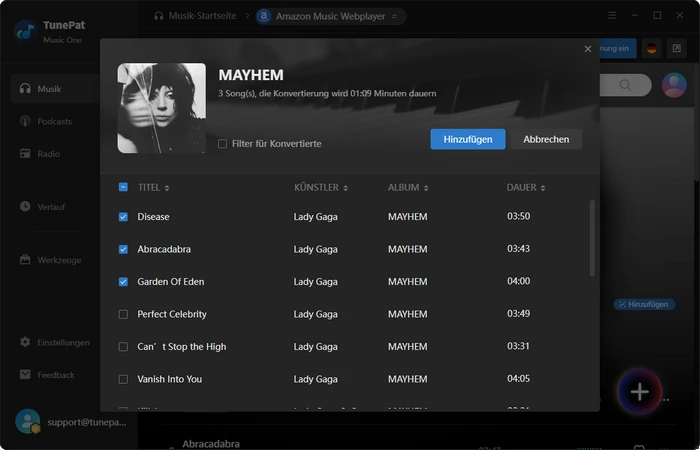The height and width of the screenshot is (450, 700).
Task: Click the Amazon Music Webplayer tab
Action: 330,17
